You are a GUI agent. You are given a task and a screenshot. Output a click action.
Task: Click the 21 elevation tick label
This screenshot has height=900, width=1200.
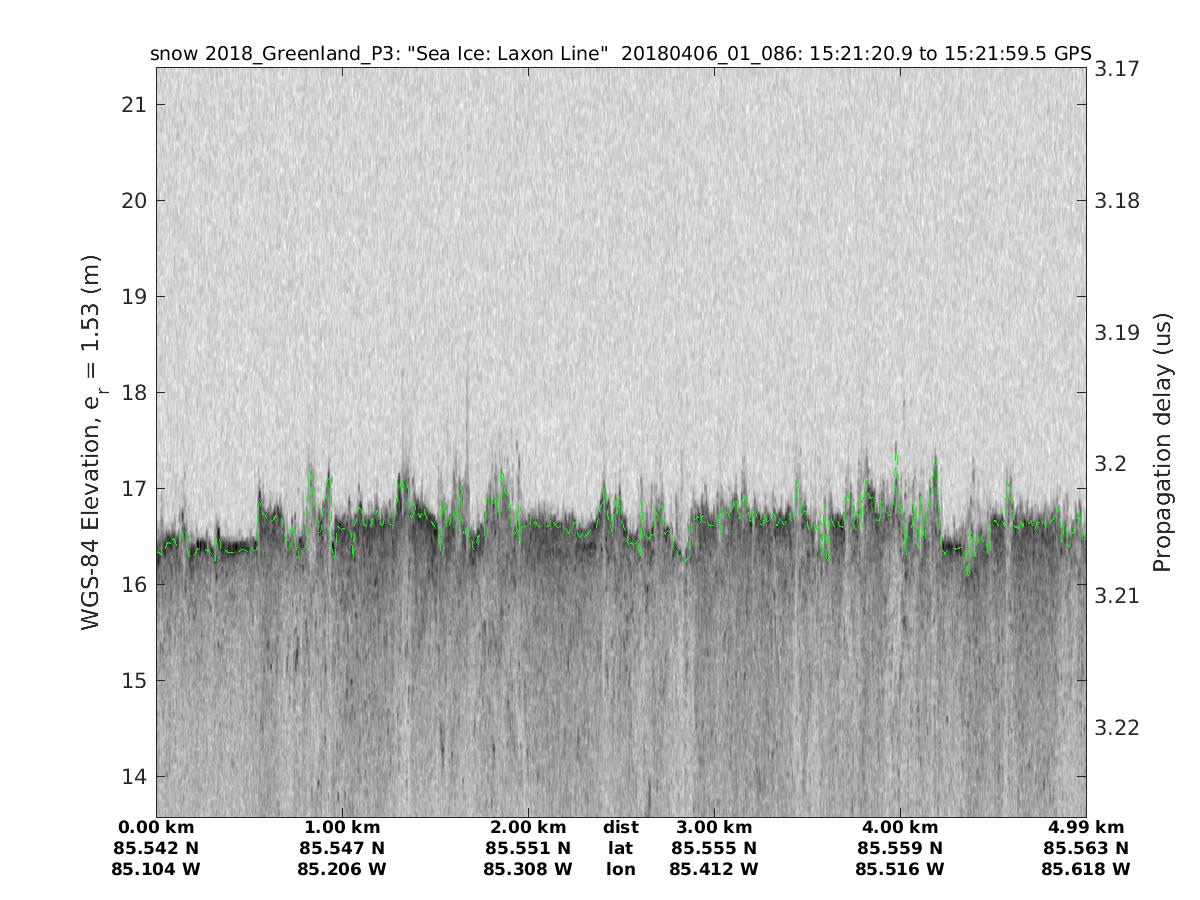click(133, 105)
